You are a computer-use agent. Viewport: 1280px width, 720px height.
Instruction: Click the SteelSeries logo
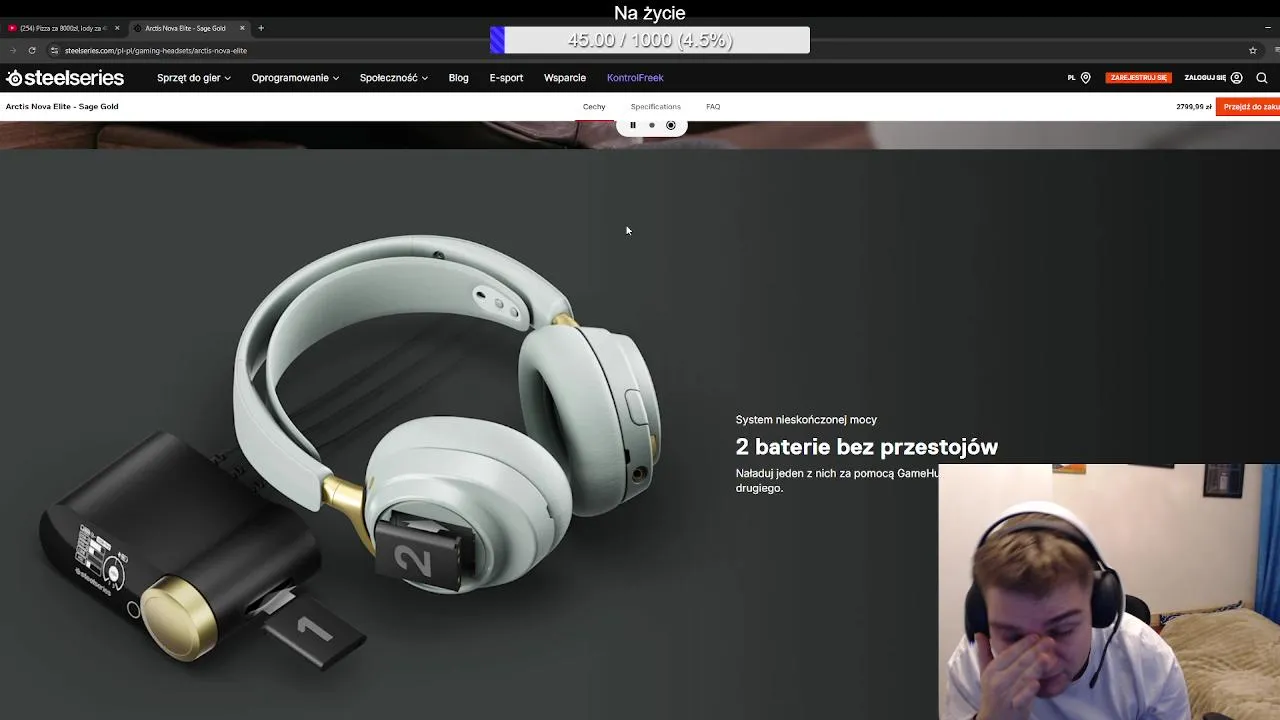coord(65,78)
